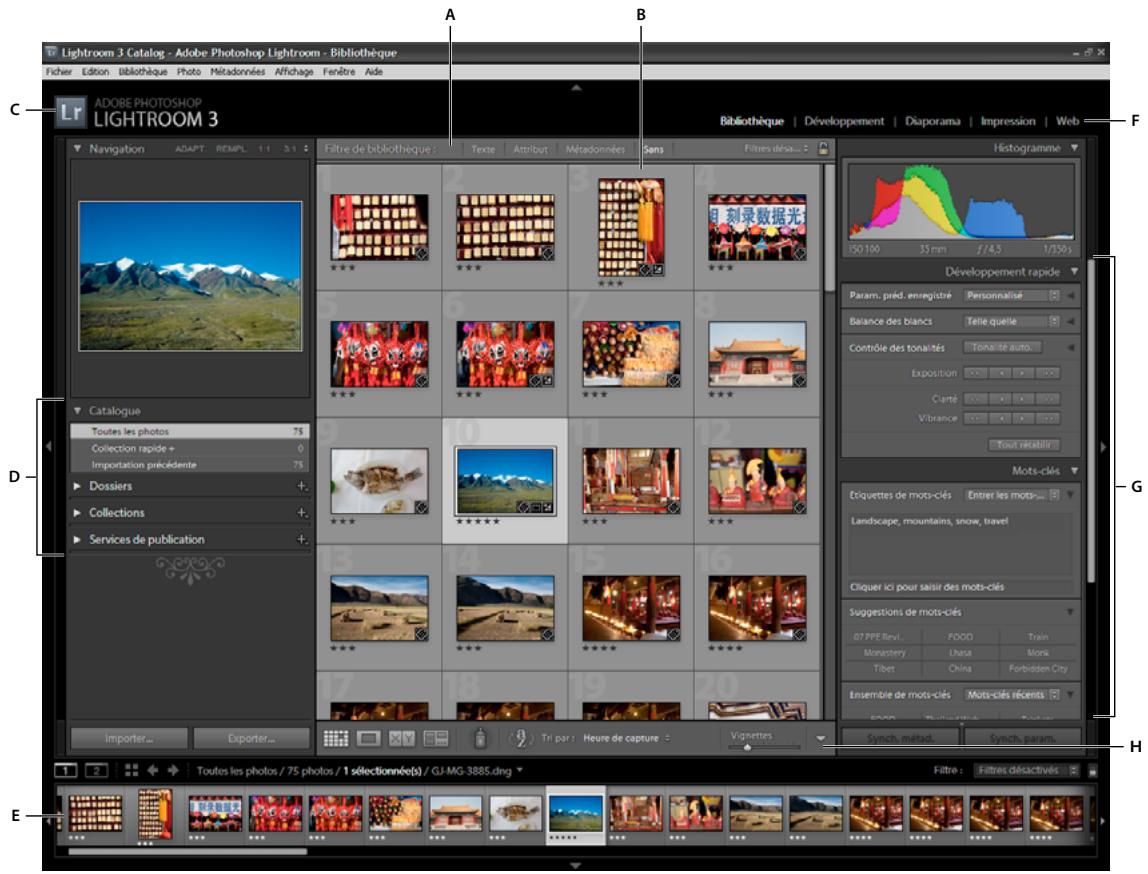1148x874 pixels.
Task: Click the Synch. param. button
Action: point(1022,739)
